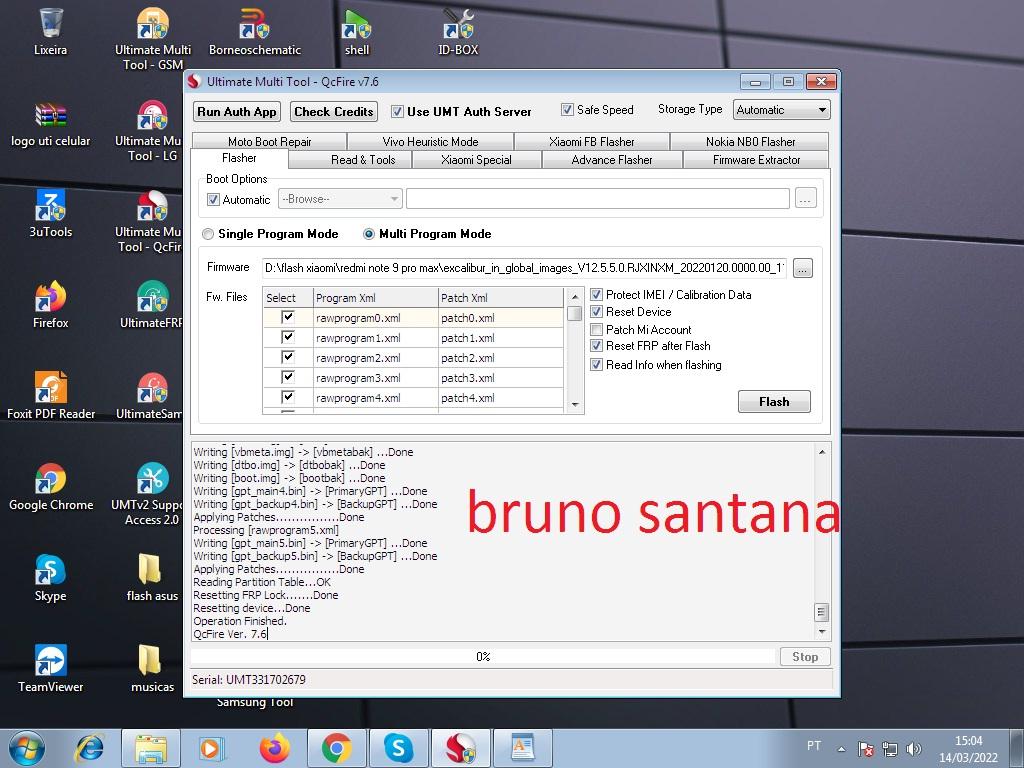Switch to Xiaomi FB Flasher tab
The height and width of the screenshot is (768, 1024).
pyautogui.click(x=592, y=142)
